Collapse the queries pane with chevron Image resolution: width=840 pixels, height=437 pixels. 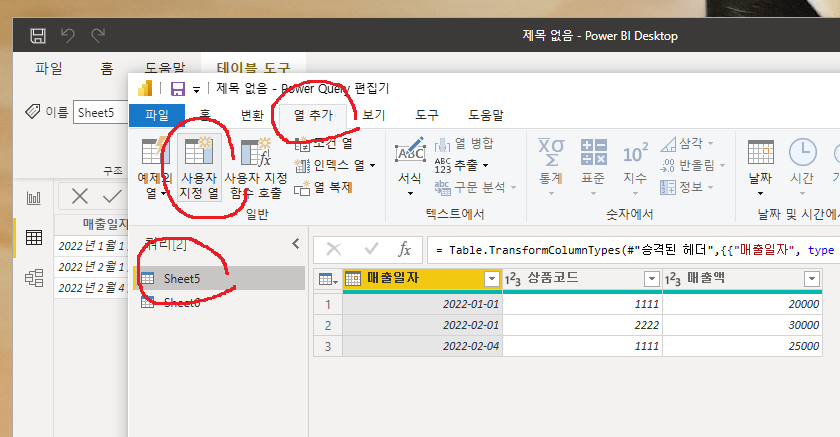(296, 244)
